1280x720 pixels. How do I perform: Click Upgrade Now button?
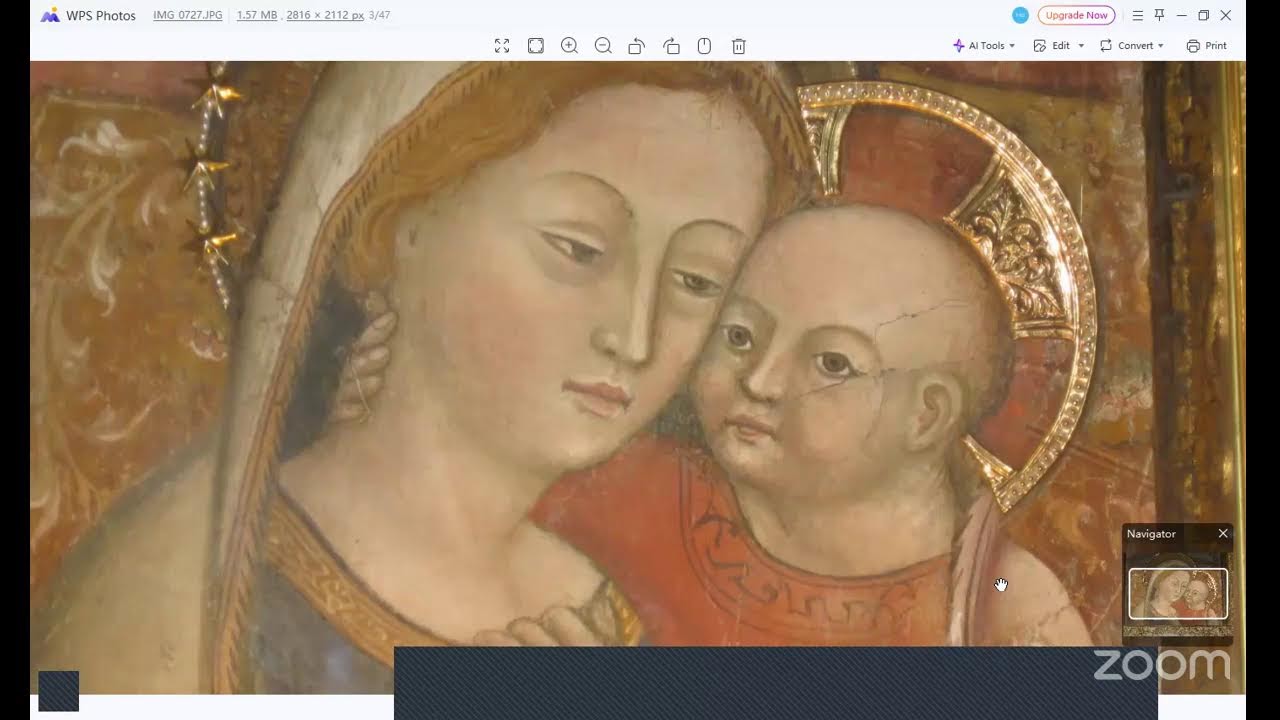click(x=1076, y=15)
